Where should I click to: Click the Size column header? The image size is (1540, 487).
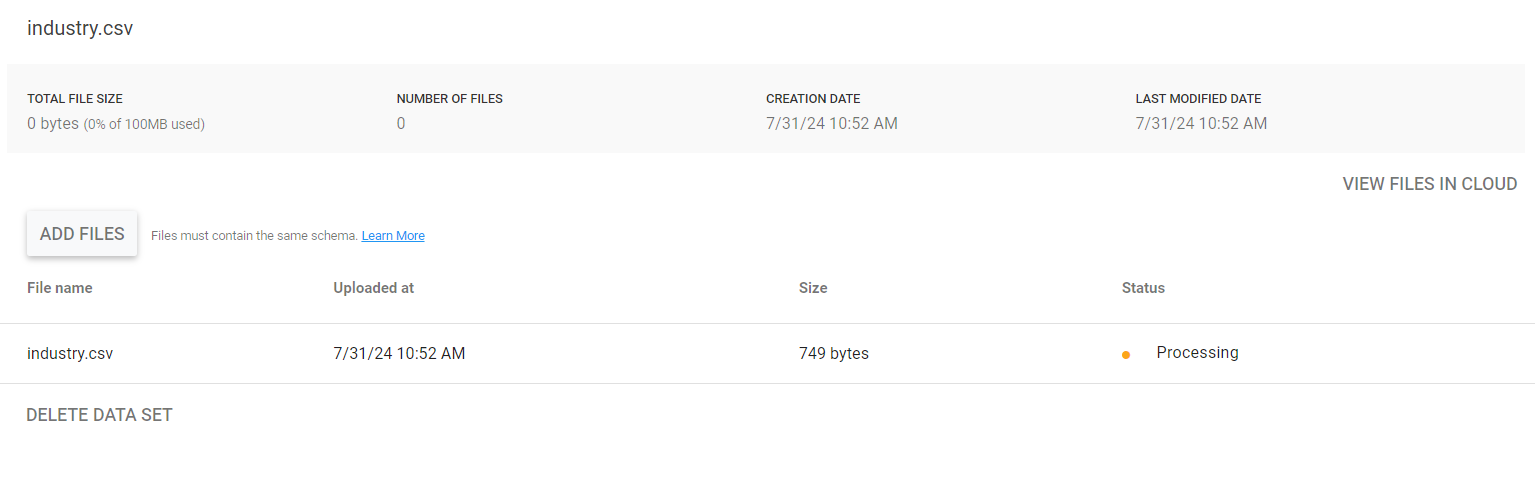coord(813,288)
